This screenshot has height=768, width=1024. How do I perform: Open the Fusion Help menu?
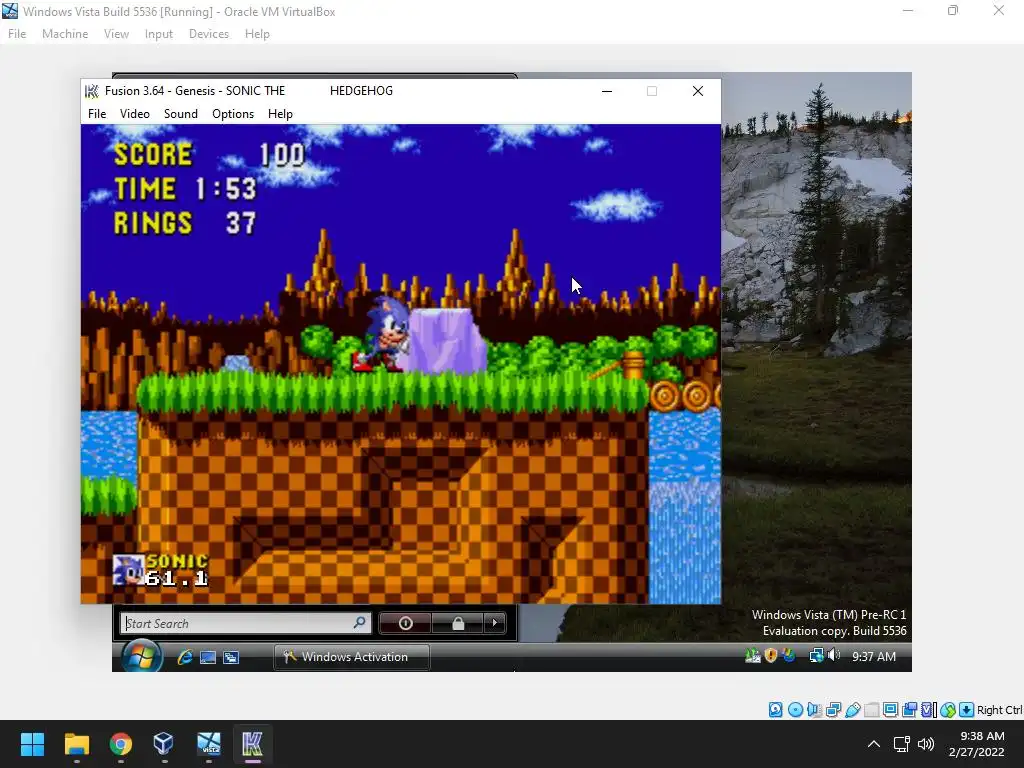pos(280,114)
